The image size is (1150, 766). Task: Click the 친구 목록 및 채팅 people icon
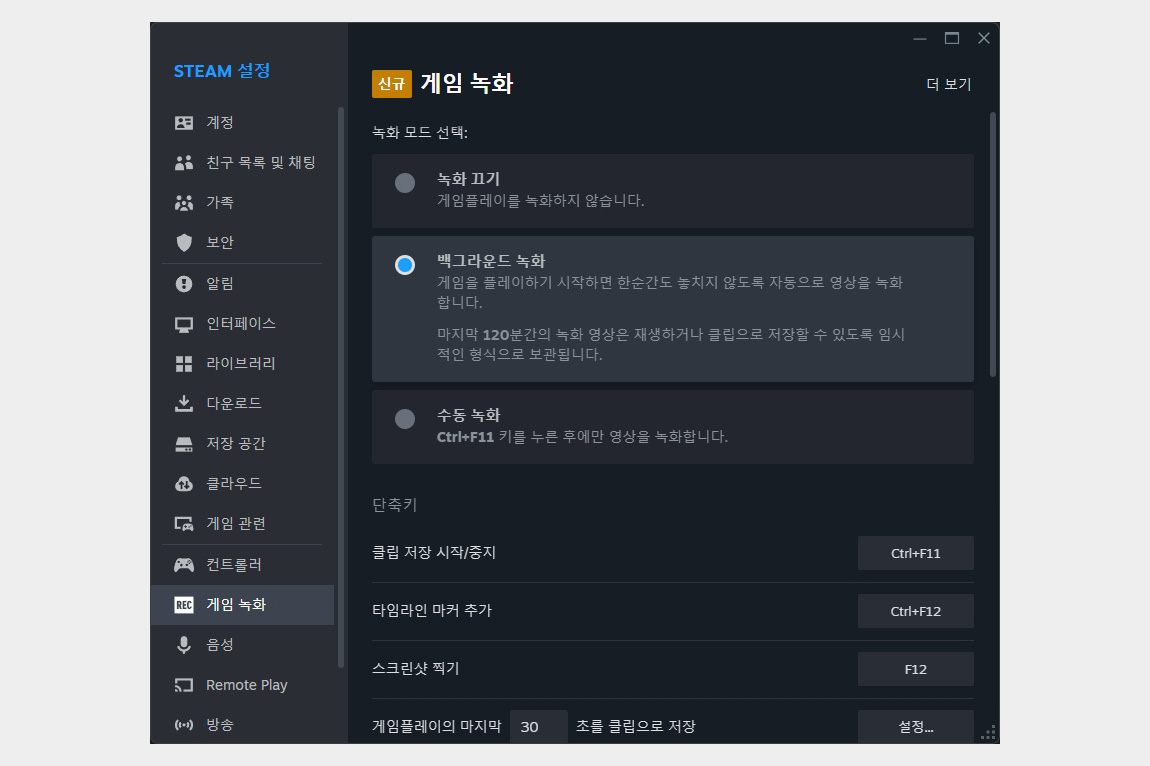[183, 162]
